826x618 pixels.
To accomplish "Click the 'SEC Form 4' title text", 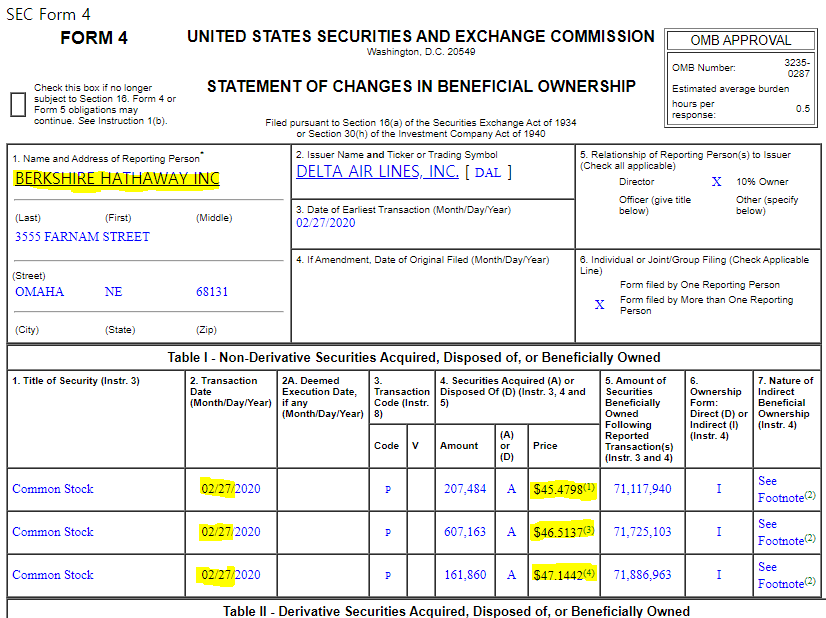I will [x=48, y=14].
